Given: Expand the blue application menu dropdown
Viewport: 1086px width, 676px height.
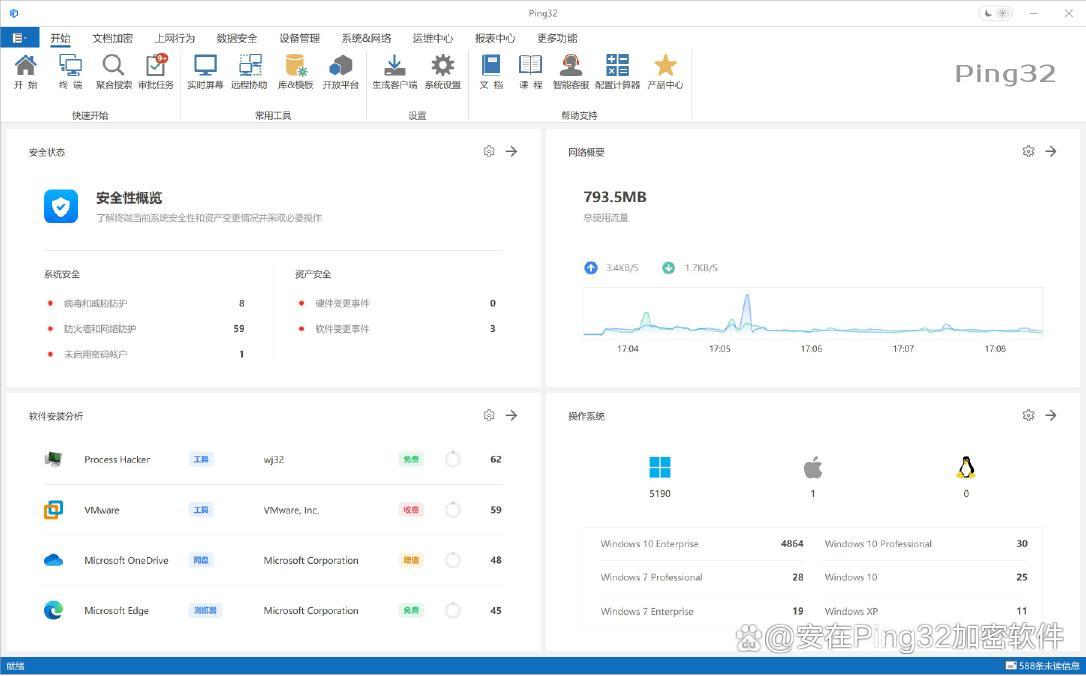Looking at the screenshot, I should 19,38.
